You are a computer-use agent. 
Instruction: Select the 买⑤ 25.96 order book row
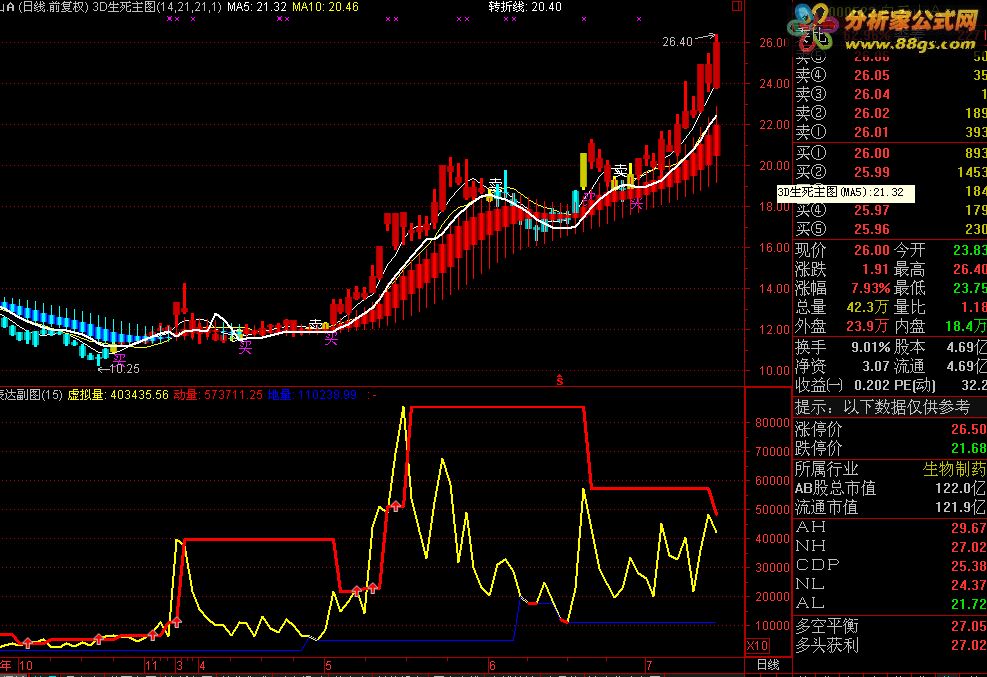click(889, 229)
